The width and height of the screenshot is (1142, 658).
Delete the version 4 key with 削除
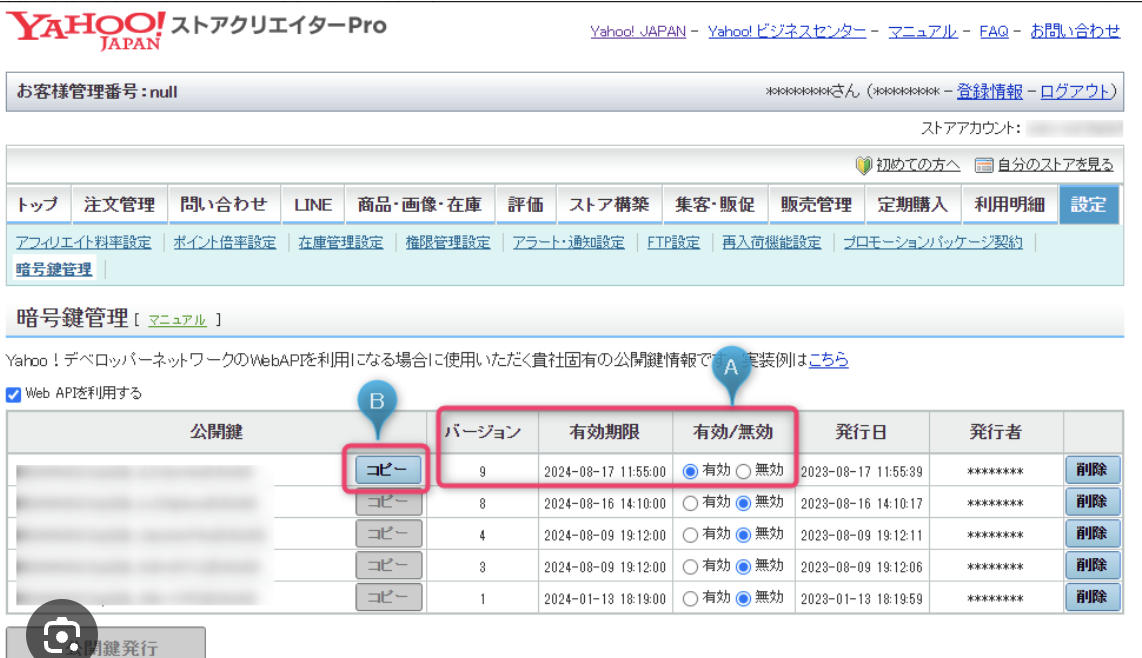point(1092,533)
